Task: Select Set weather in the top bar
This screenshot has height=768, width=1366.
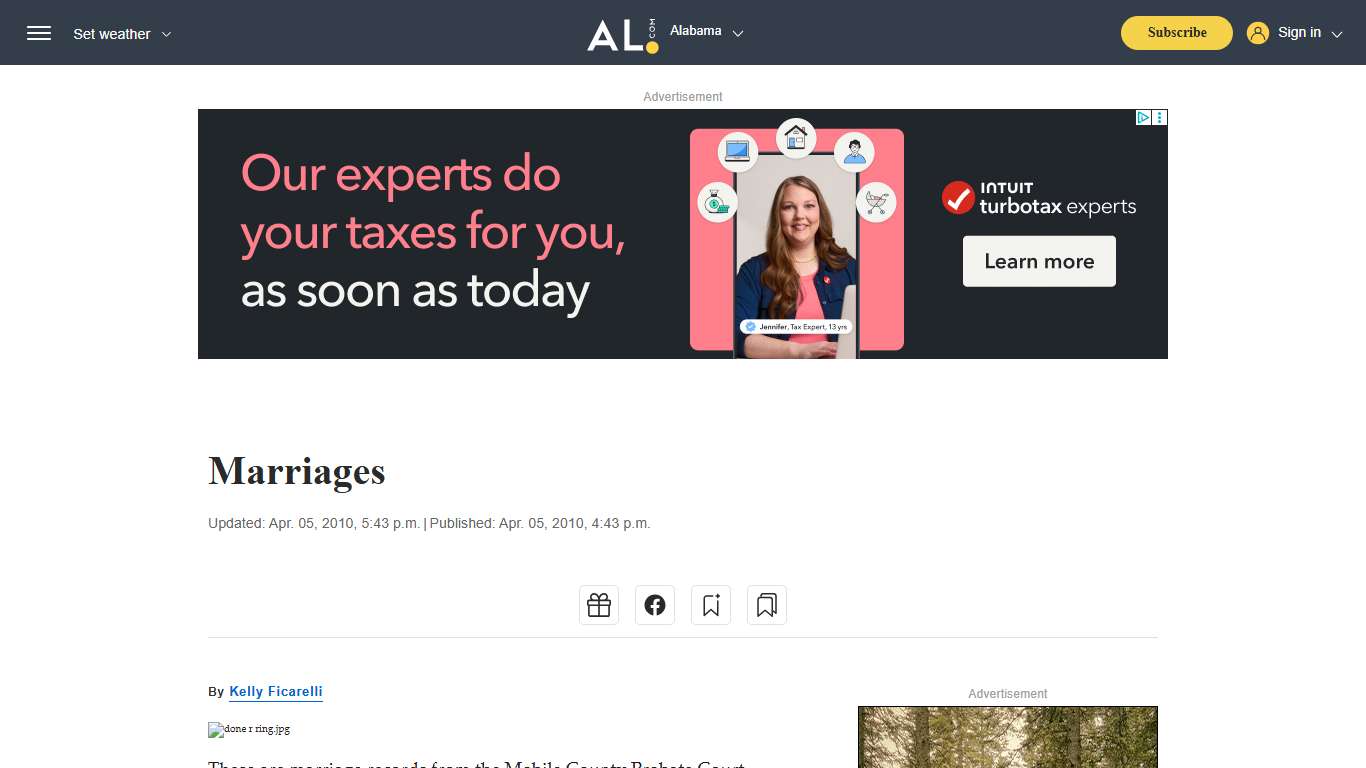Action: point(111,33)
